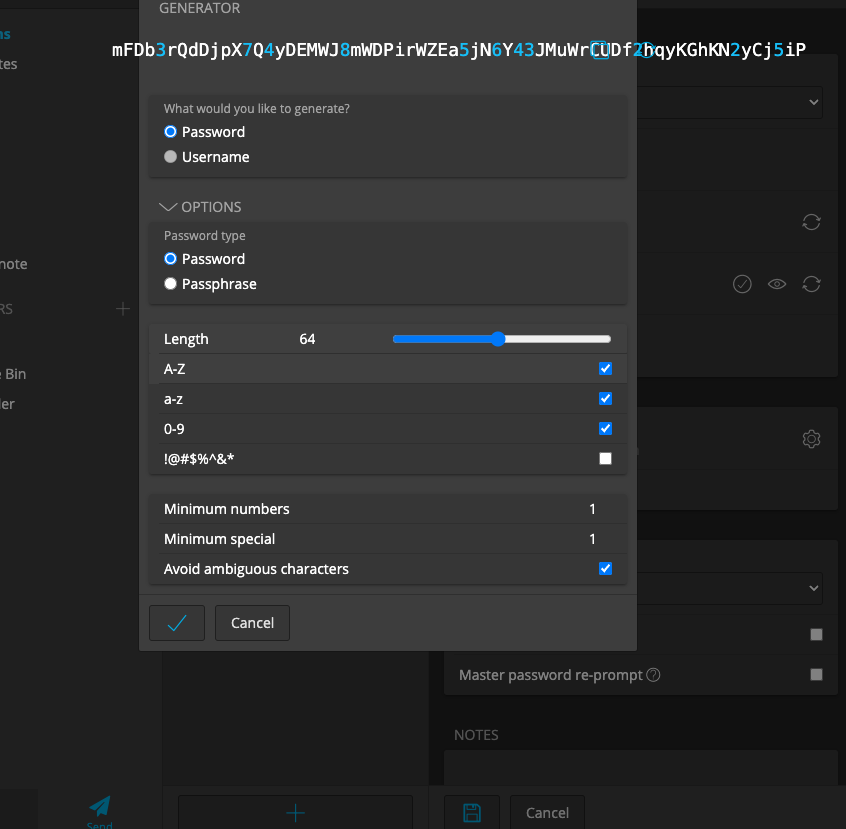Click the Minimum numbers value field

coord(592,509)
